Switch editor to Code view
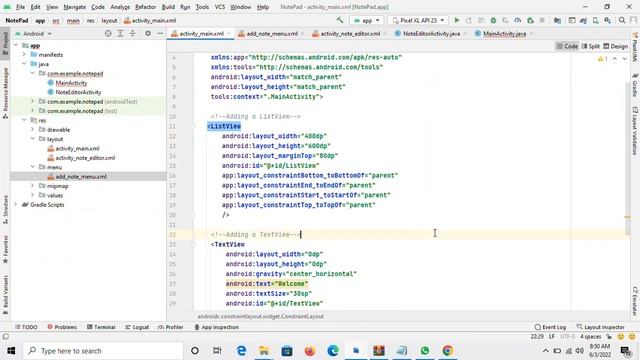 point(567,46)
